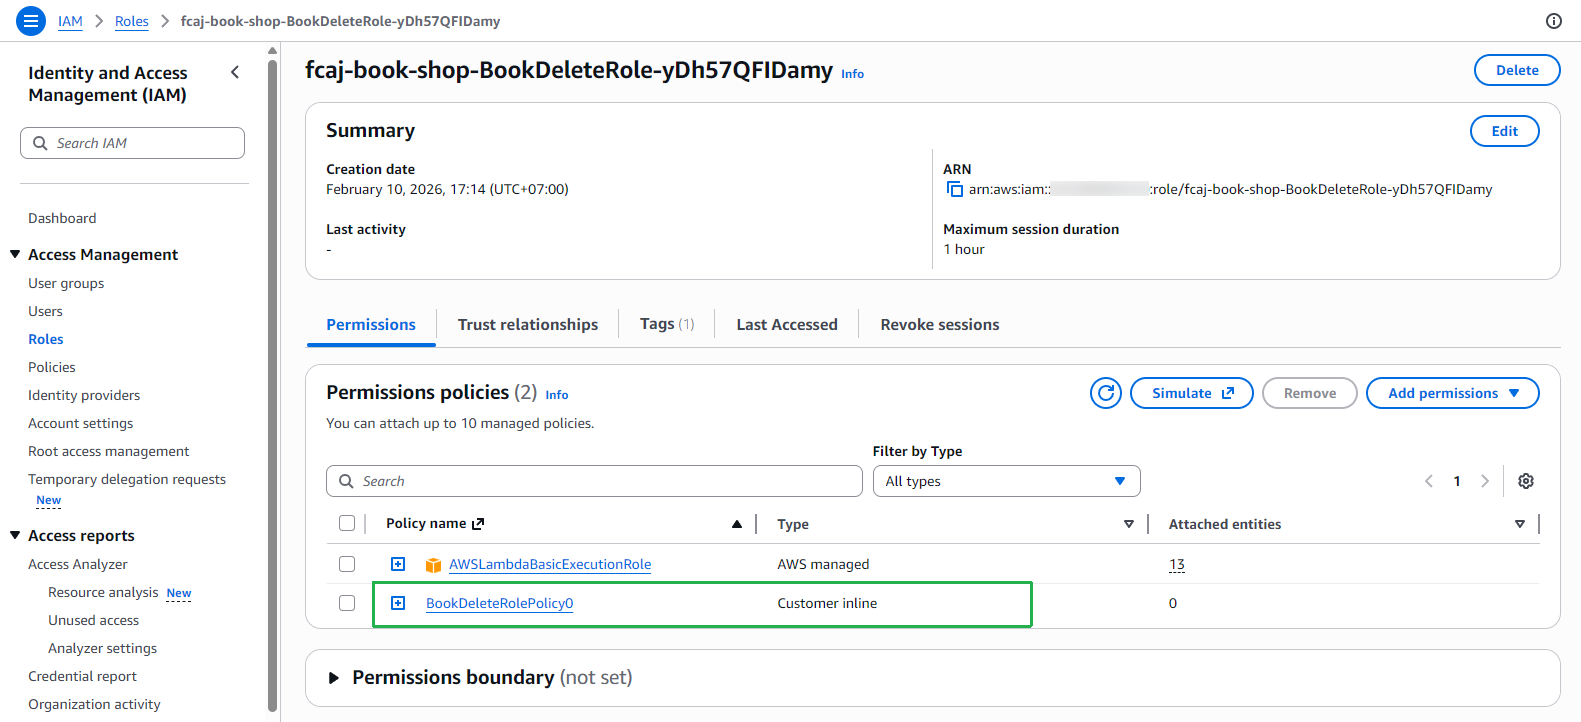This screenshot has width=1581, height=722.
Task: Go to next page of policies
Action: (x=1485, y=481)
